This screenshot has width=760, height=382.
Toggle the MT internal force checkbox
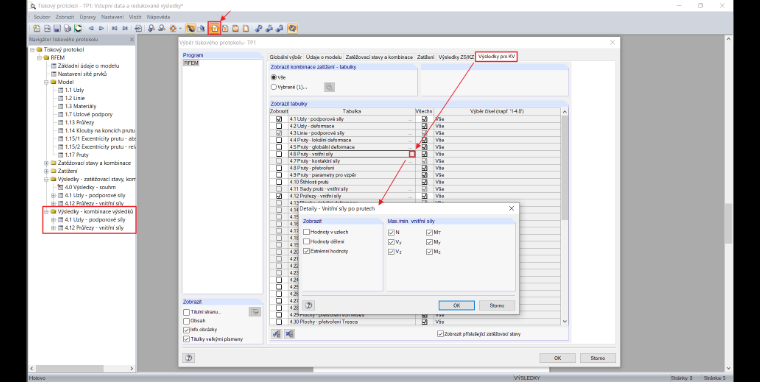[429, 232]
